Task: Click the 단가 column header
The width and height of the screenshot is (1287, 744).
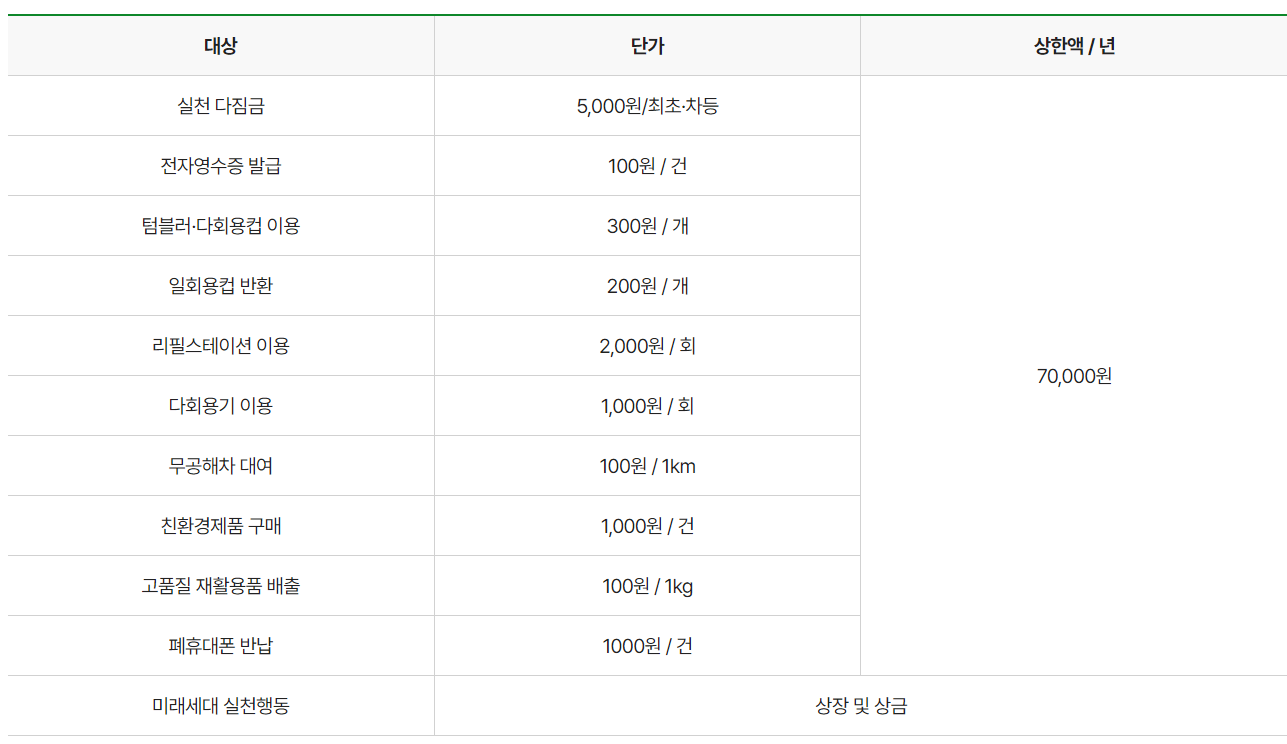Action: pyautogui.click(x=647, y=46)
